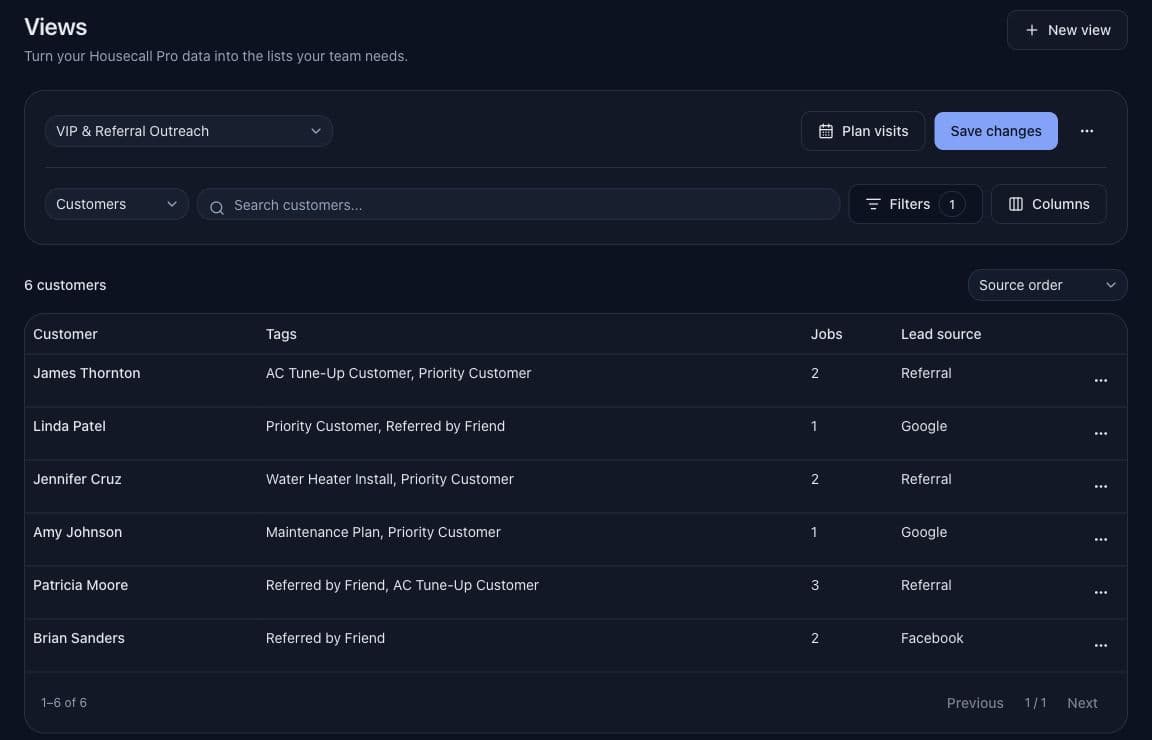The image size is (1152, 740).
Task: Click tags 'Maintenance Plan, Priority Customer'
Action: [383, 532]
